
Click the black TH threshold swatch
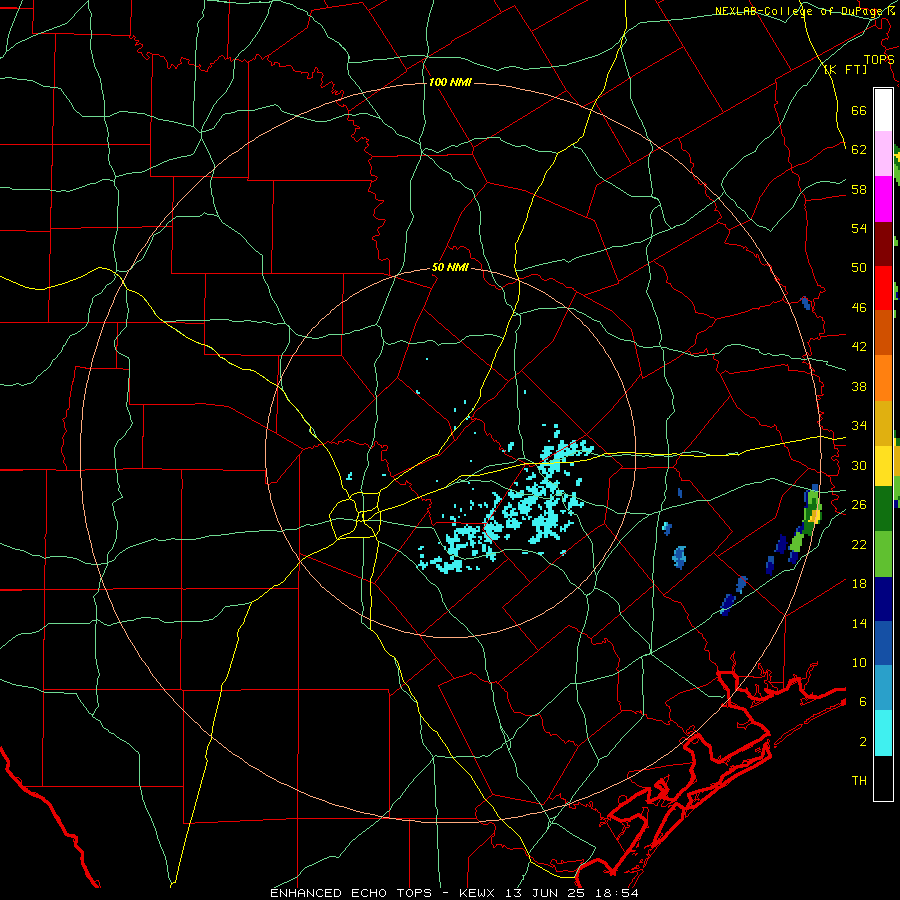coord(883,778)
